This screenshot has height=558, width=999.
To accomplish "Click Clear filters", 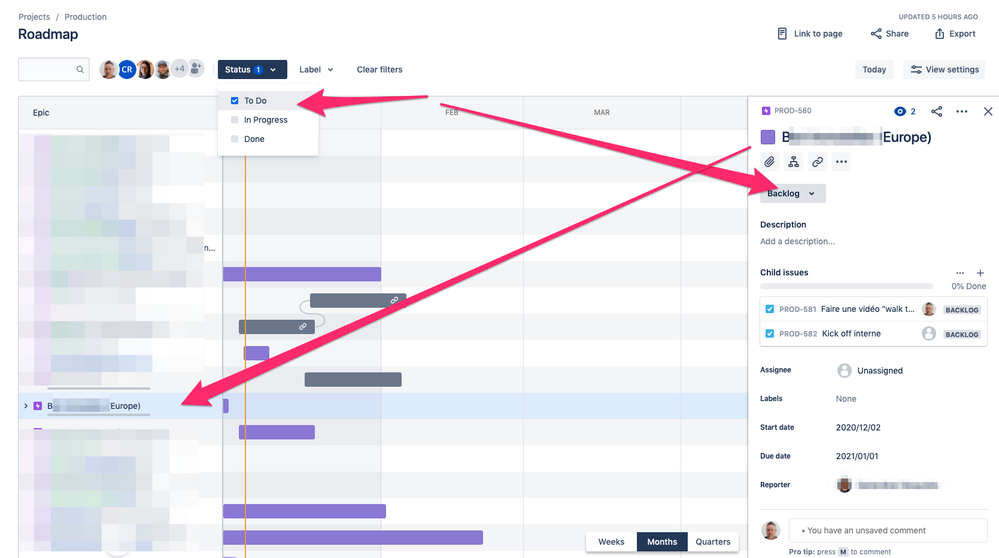I will [380, 69].
